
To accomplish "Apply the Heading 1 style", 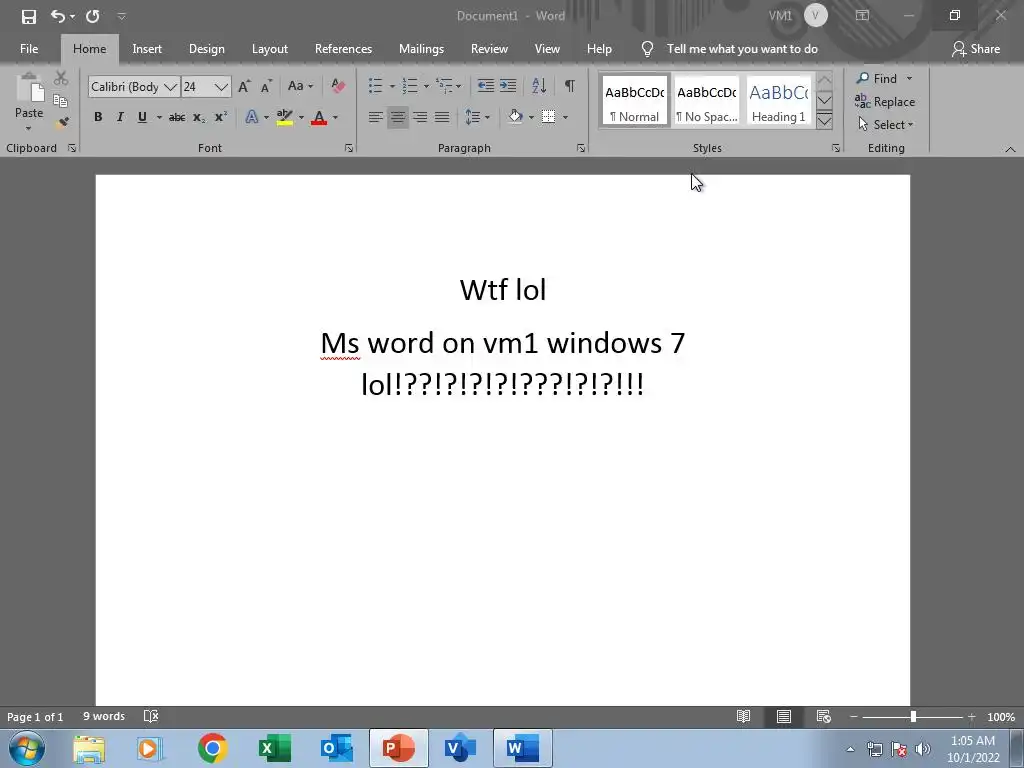I will (778, 101).
